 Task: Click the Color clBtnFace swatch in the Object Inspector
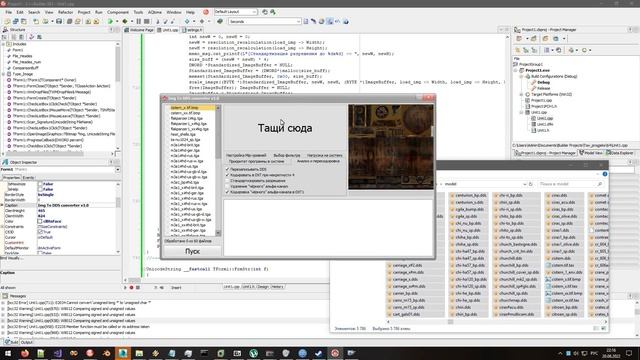click(x=40, y=221)
